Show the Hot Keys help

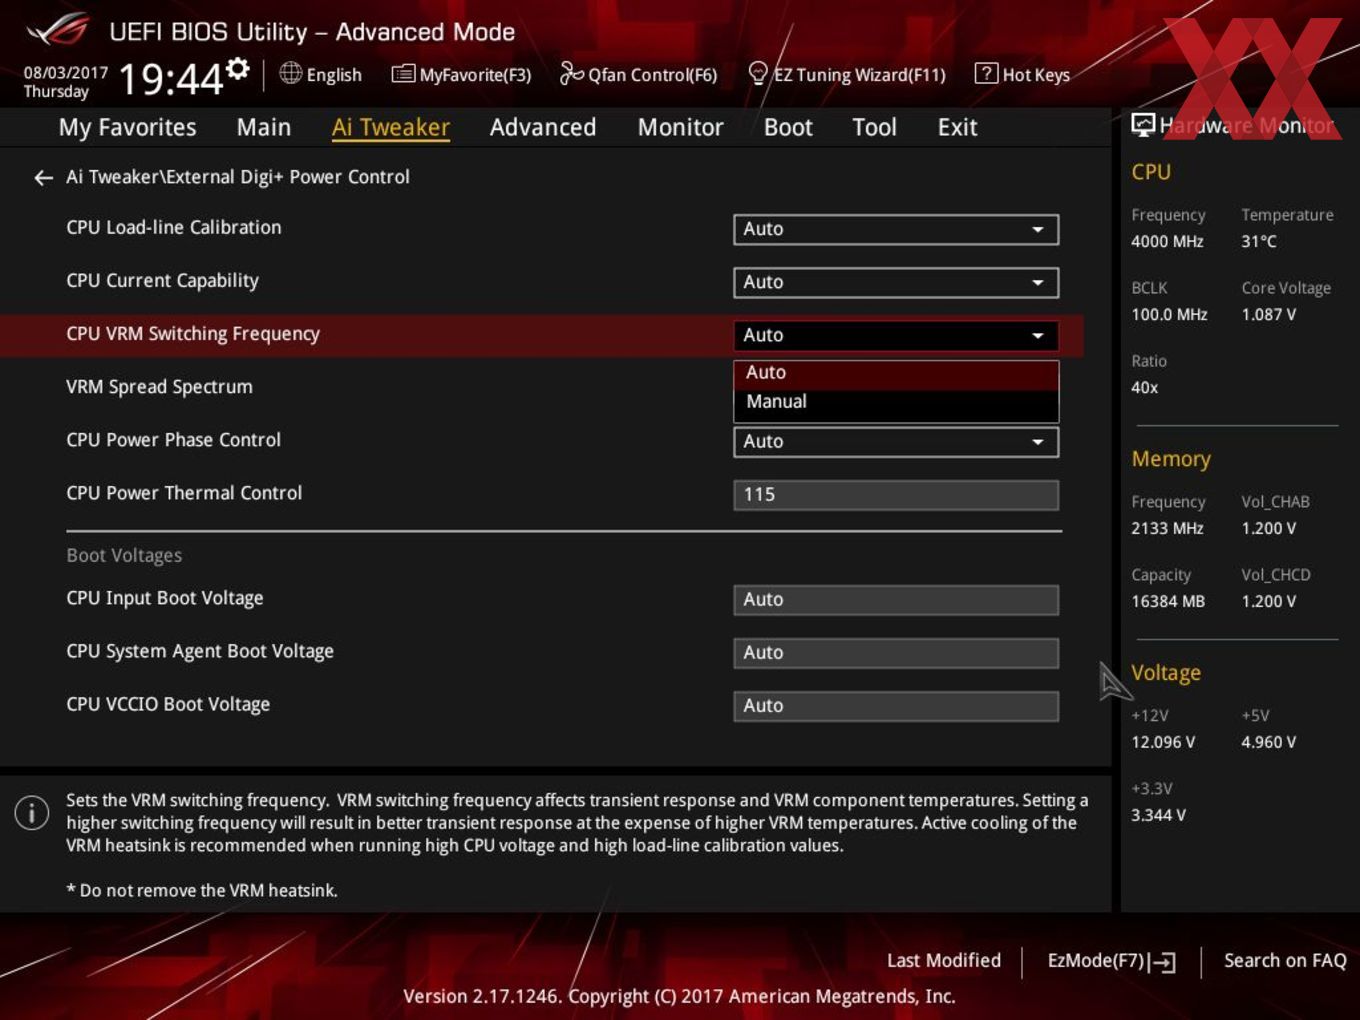click(1022, 74)
